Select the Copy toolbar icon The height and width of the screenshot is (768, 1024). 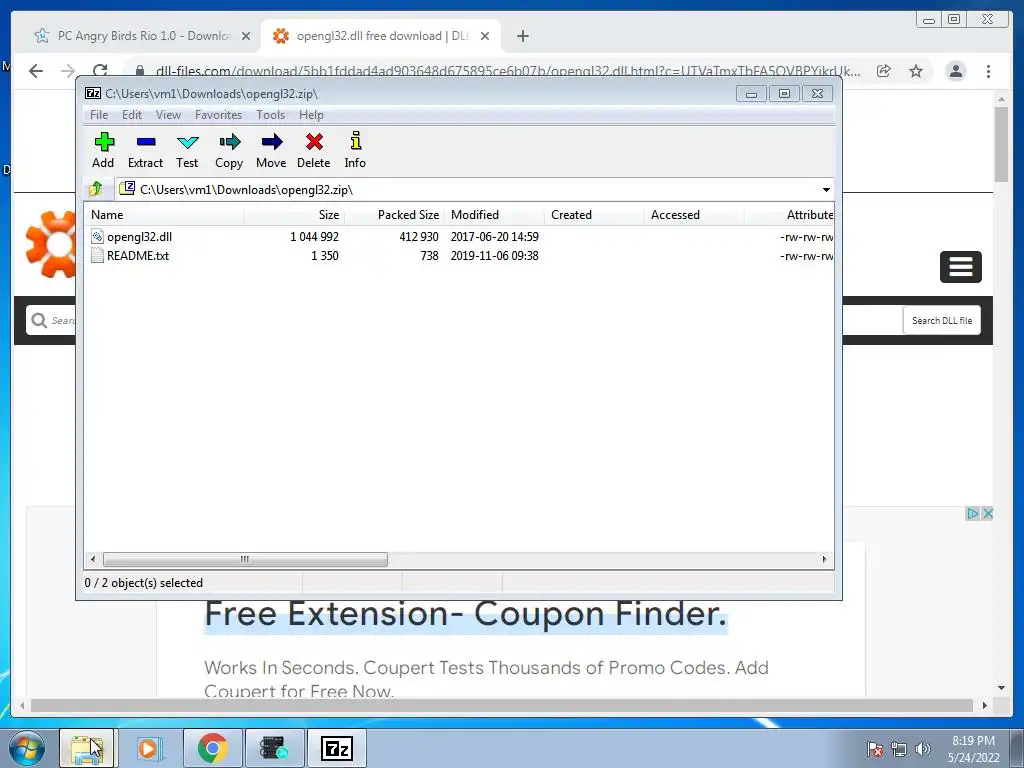click(x=229, y=150)
